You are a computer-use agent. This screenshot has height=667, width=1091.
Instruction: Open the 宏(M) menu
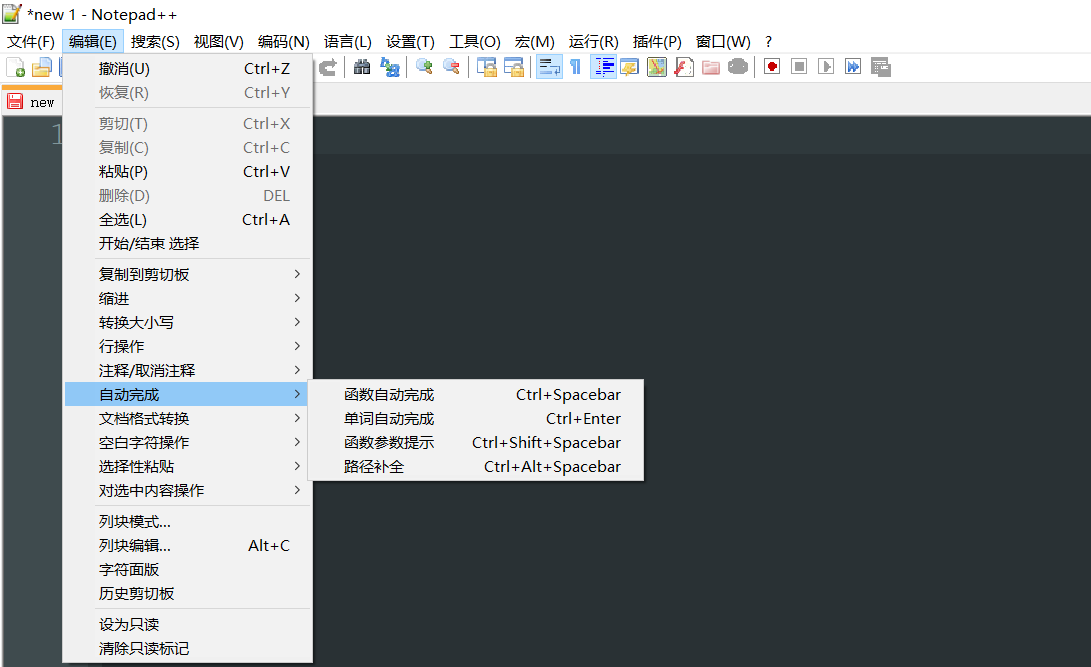[534, 42]
